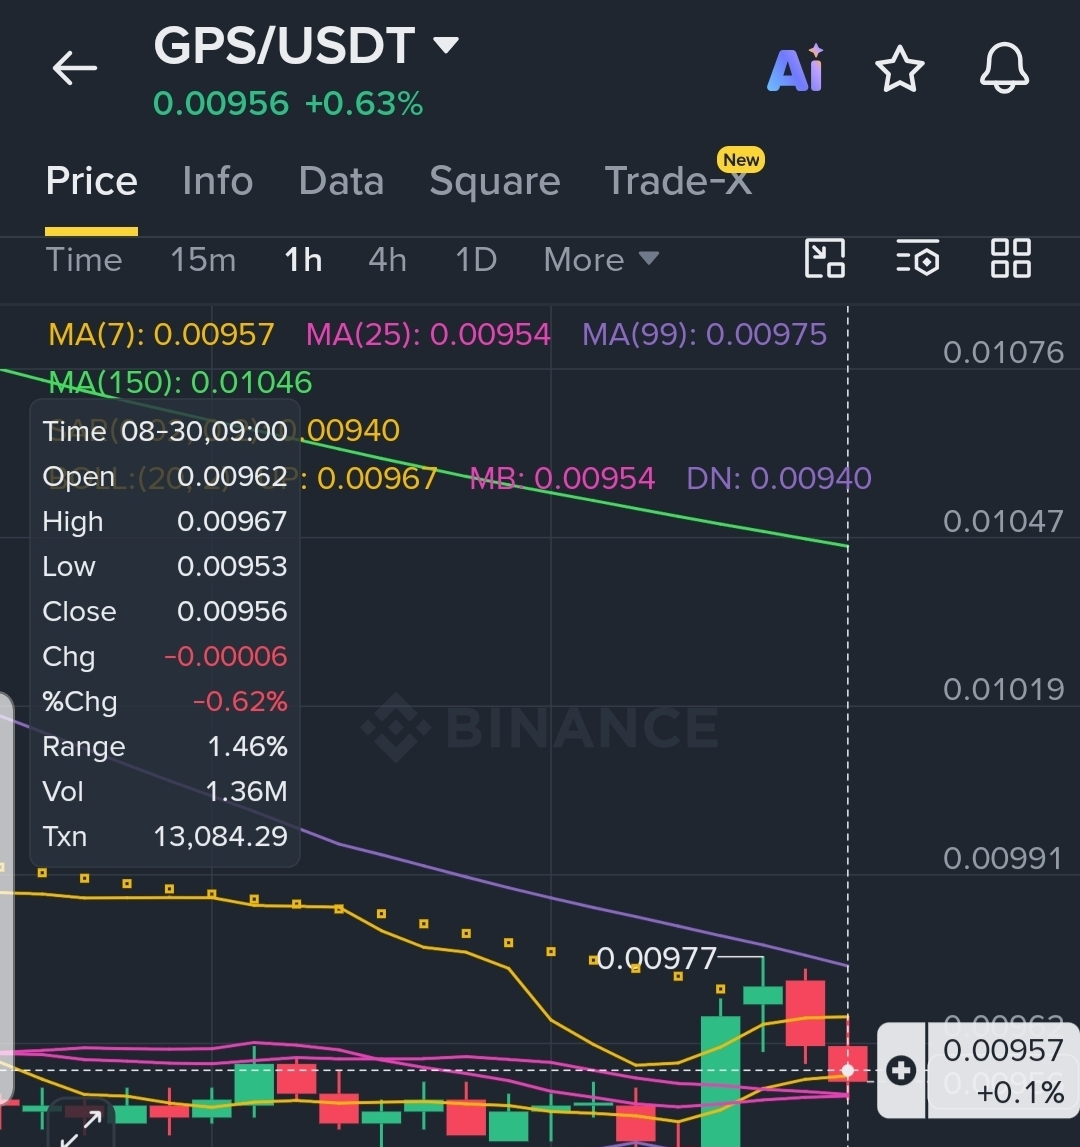Image resolution: width=1080 pixels, height=1147 pixels.
Task: Expand chart to fullscreen arrow icon
Action: pos(80,1127)
